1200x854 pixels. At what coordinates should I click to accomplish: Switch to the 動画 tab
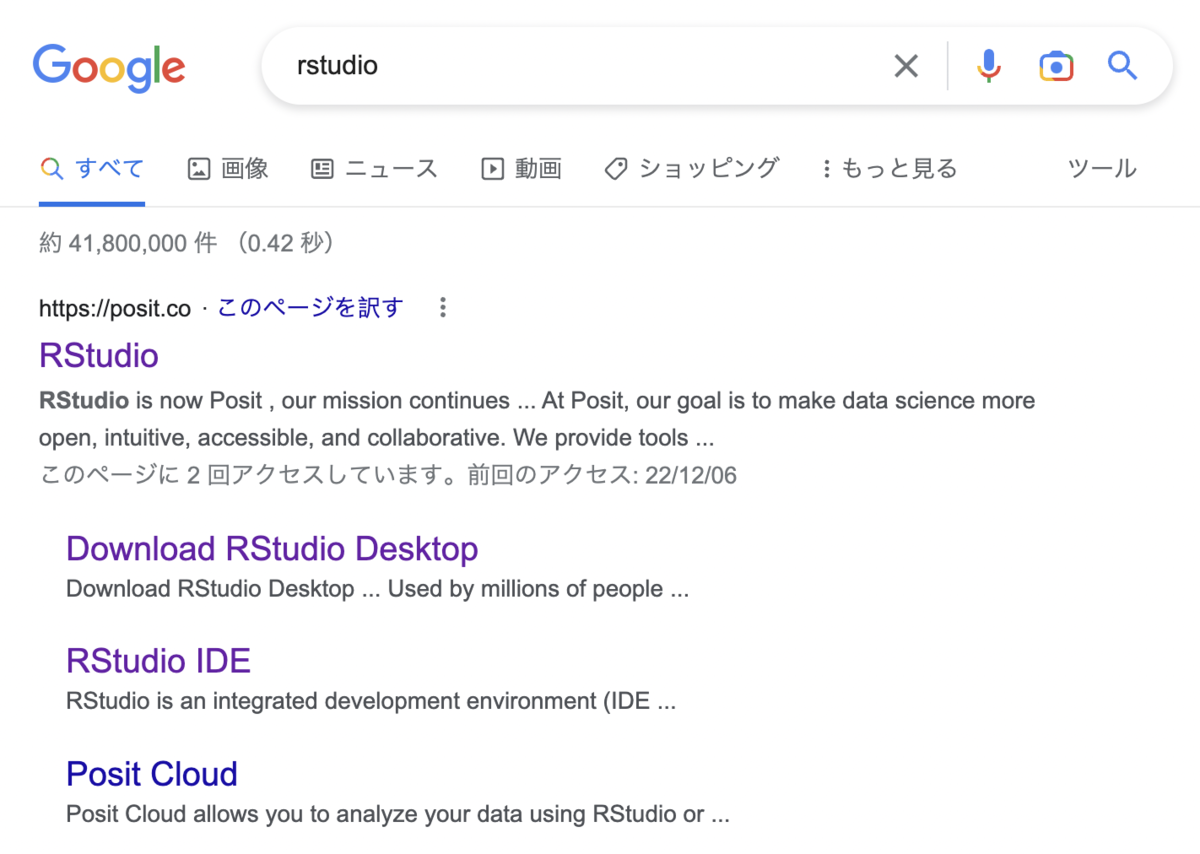tap(521, 169)
